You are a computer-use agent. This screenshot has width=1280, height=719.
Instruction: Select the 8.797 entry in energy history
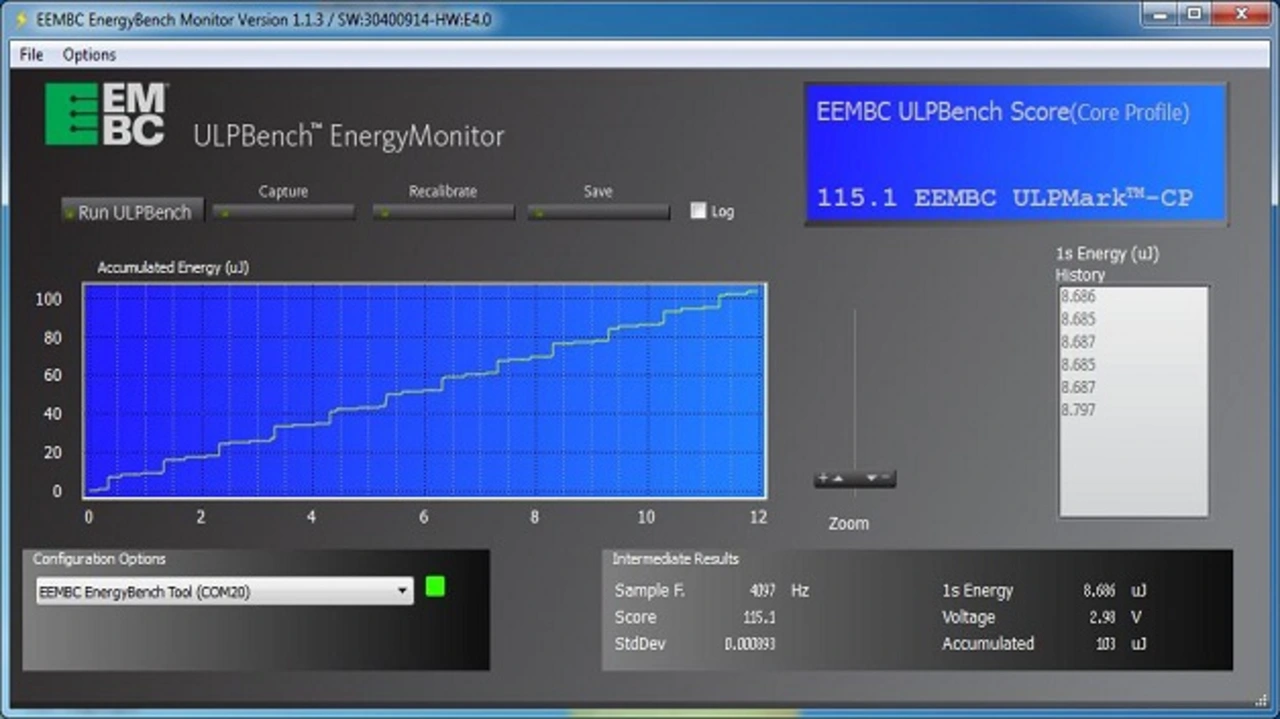(x=1078, y=409)
